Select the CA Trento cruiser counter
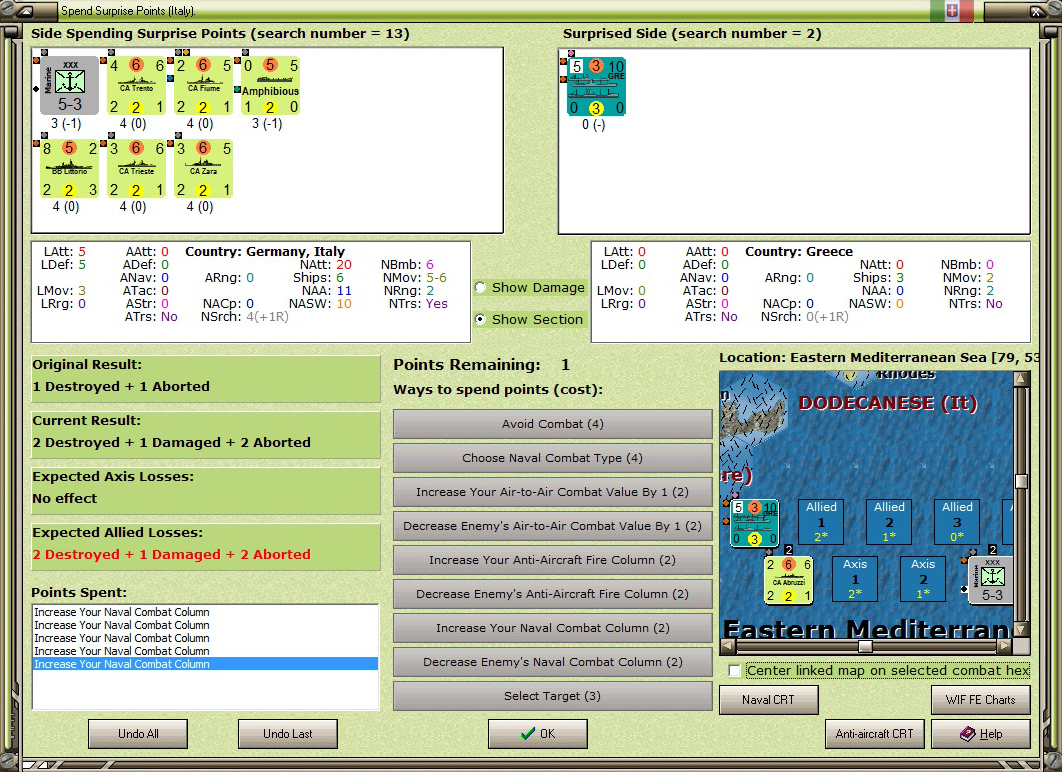Screen dimensions: 1062x772 [x=136, y=85]
